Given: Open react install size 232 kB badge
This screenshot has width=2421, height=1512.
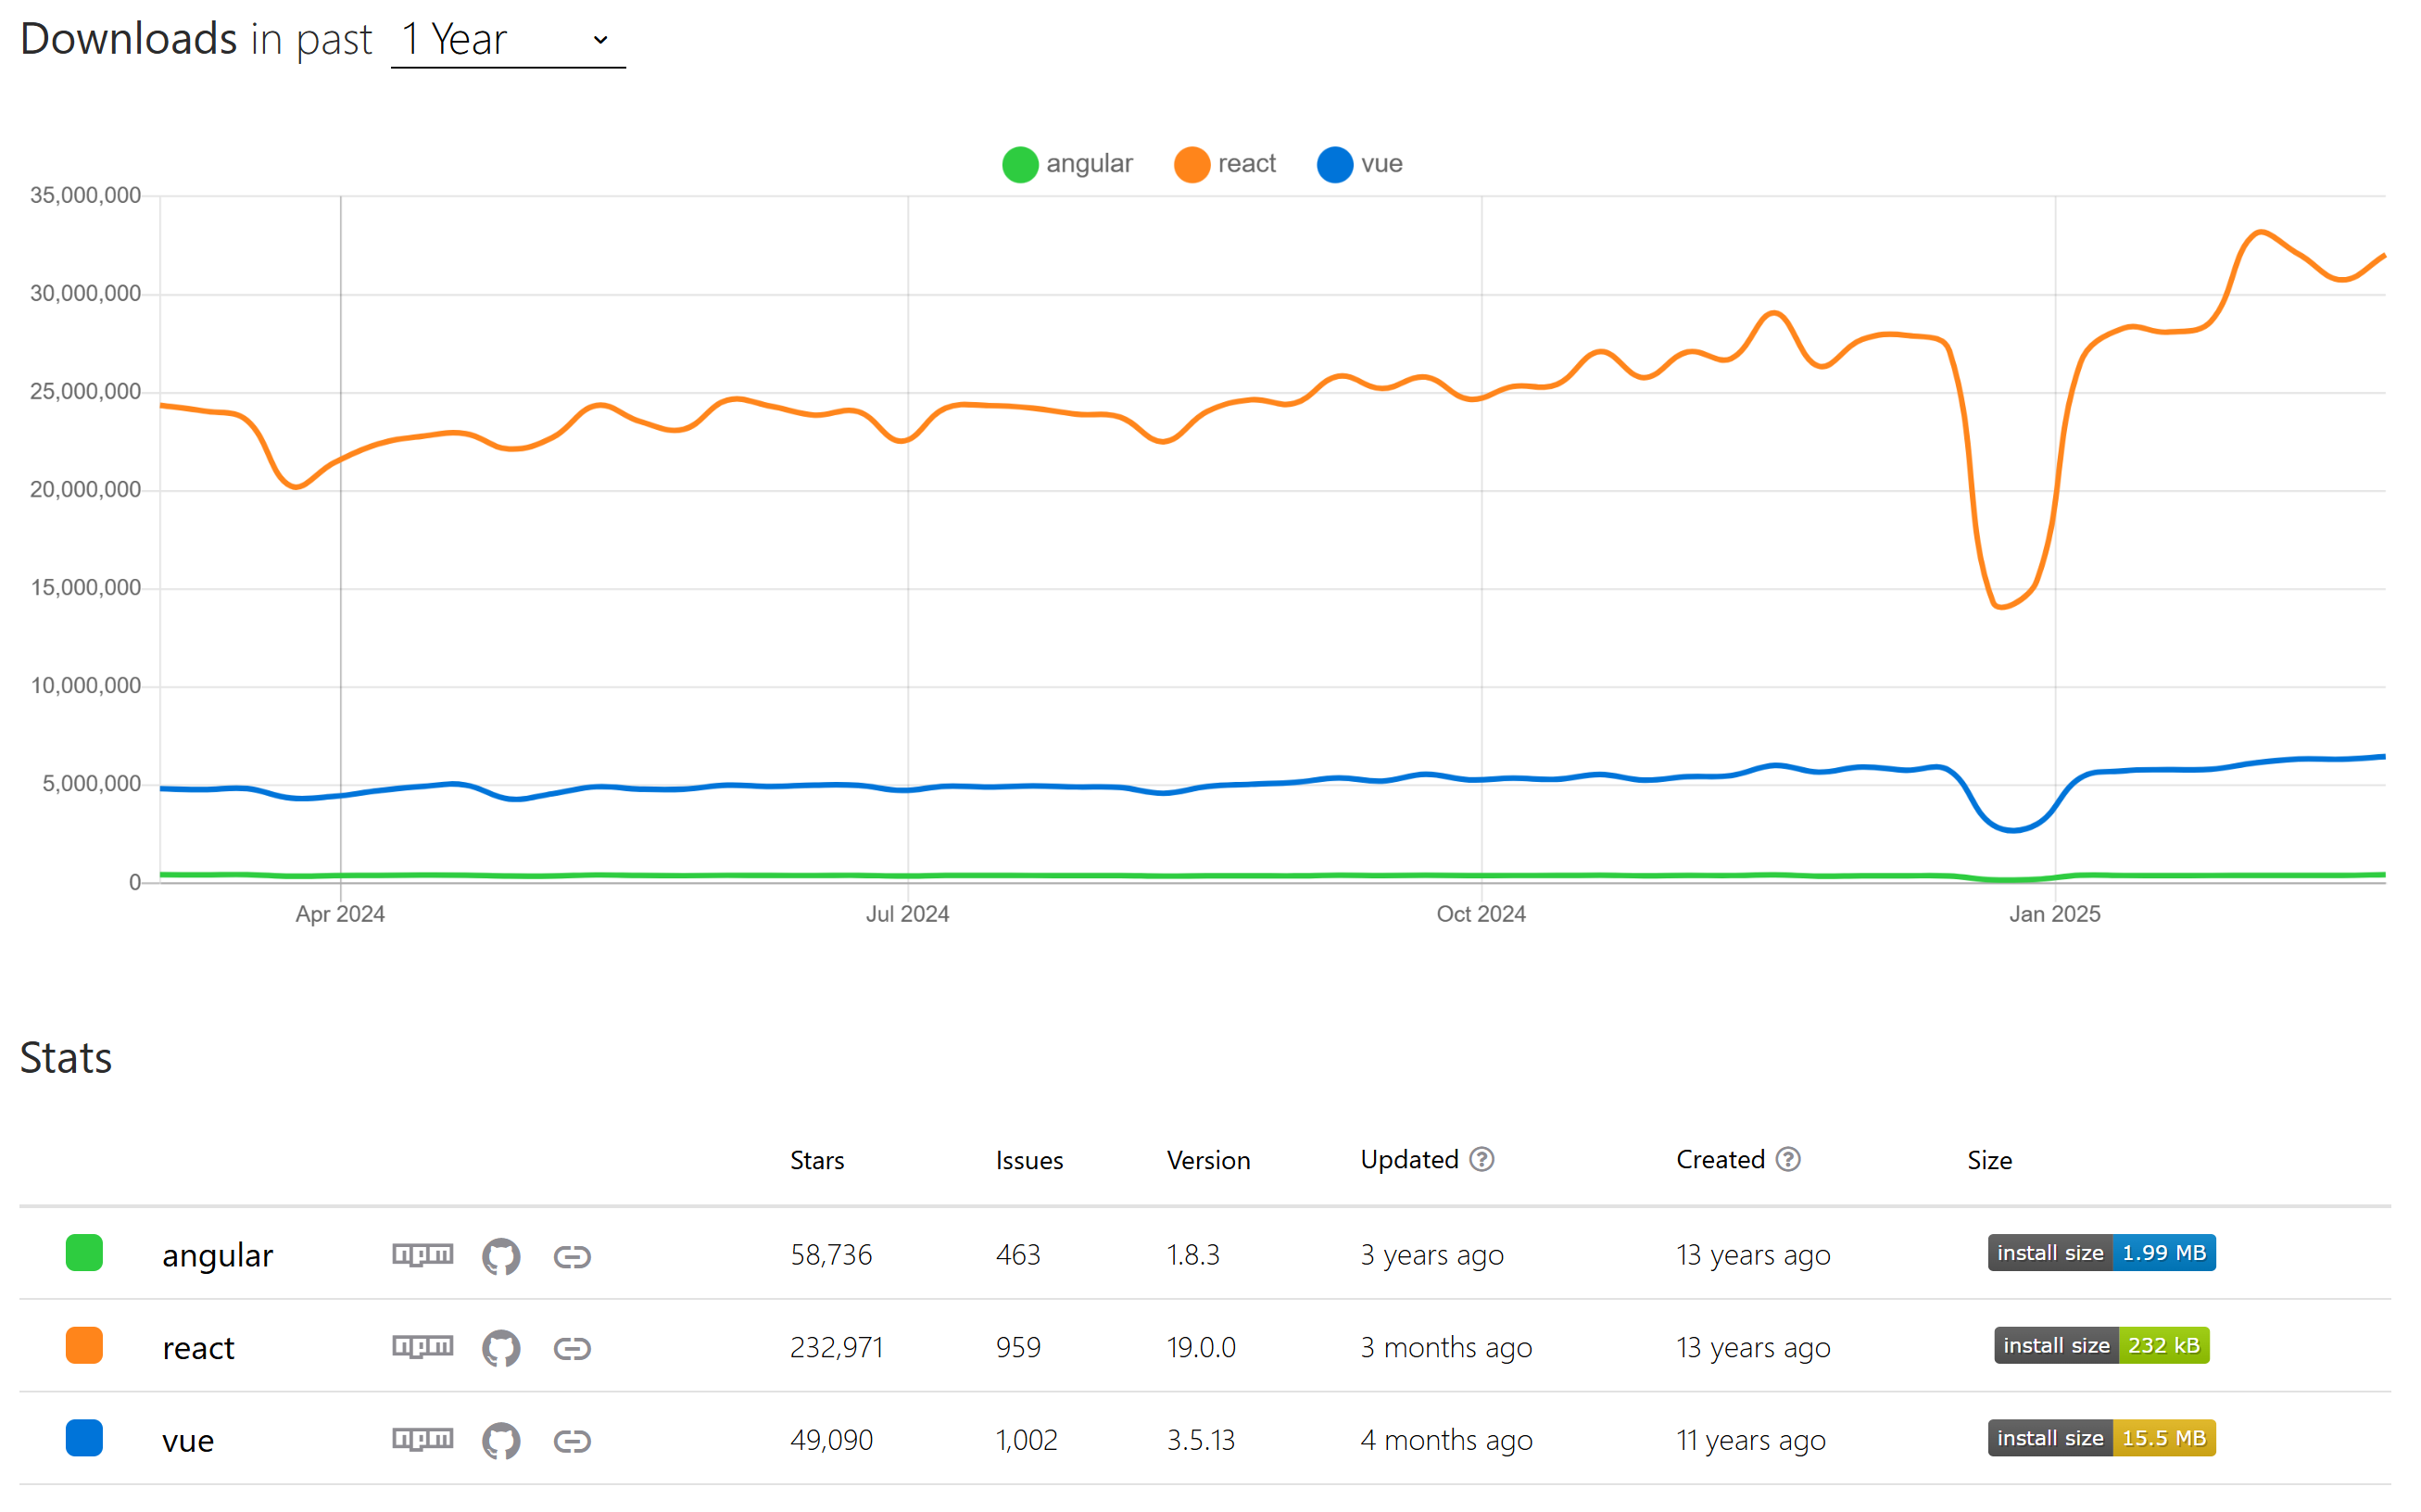Looking at the screenshot, I should [2101, 1345].
